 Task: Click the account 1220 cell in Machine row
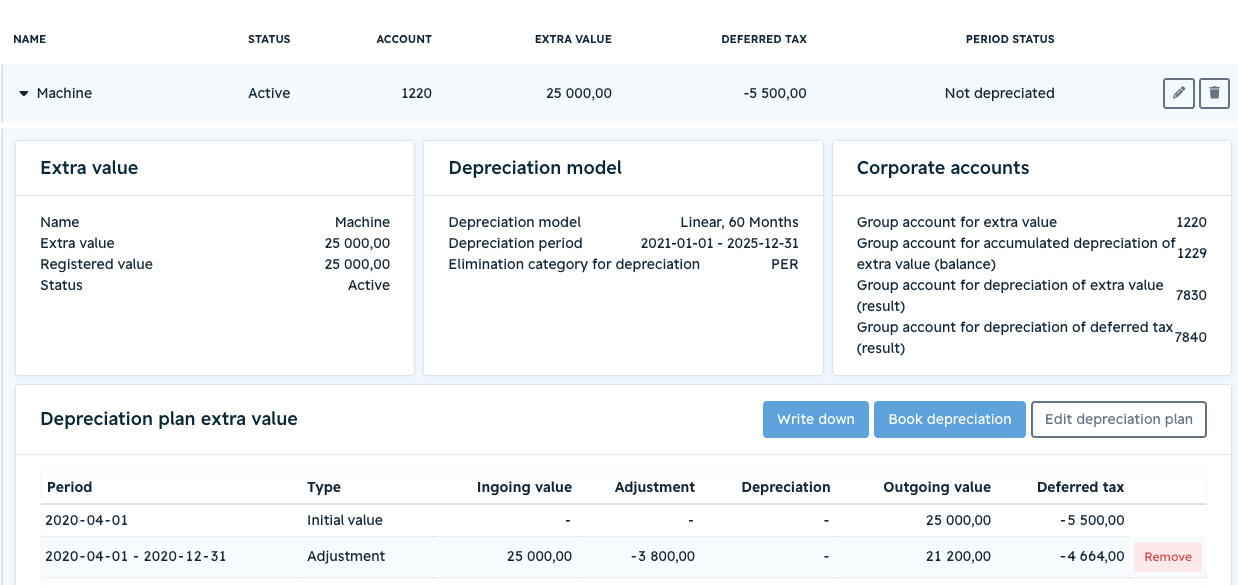416,93
